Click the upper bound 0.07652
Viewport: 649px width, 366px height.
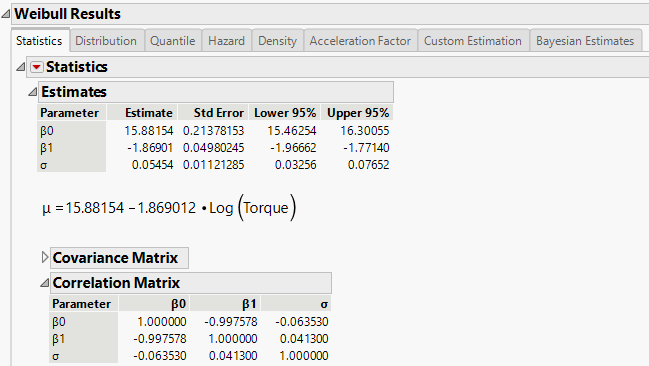(368, 165)
